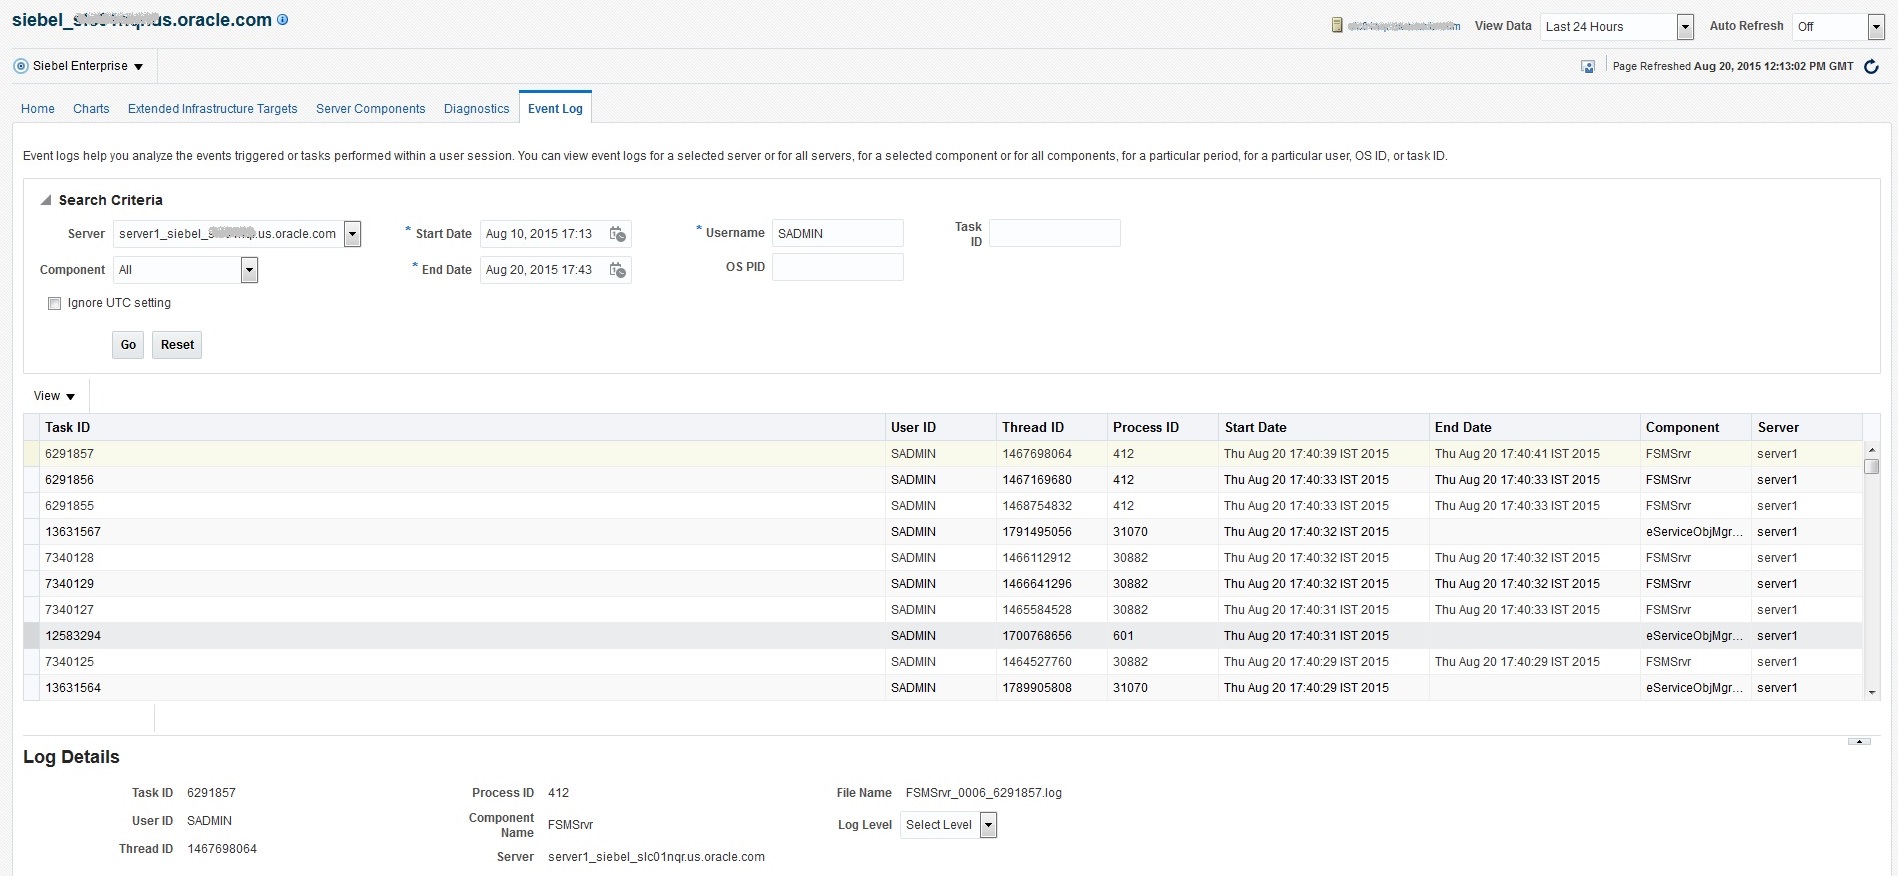This screenshot has width=1898, height=876.
Task: Click the file name FSMSrvr_0006_6291857.log
Action: (x=984, y=793)
